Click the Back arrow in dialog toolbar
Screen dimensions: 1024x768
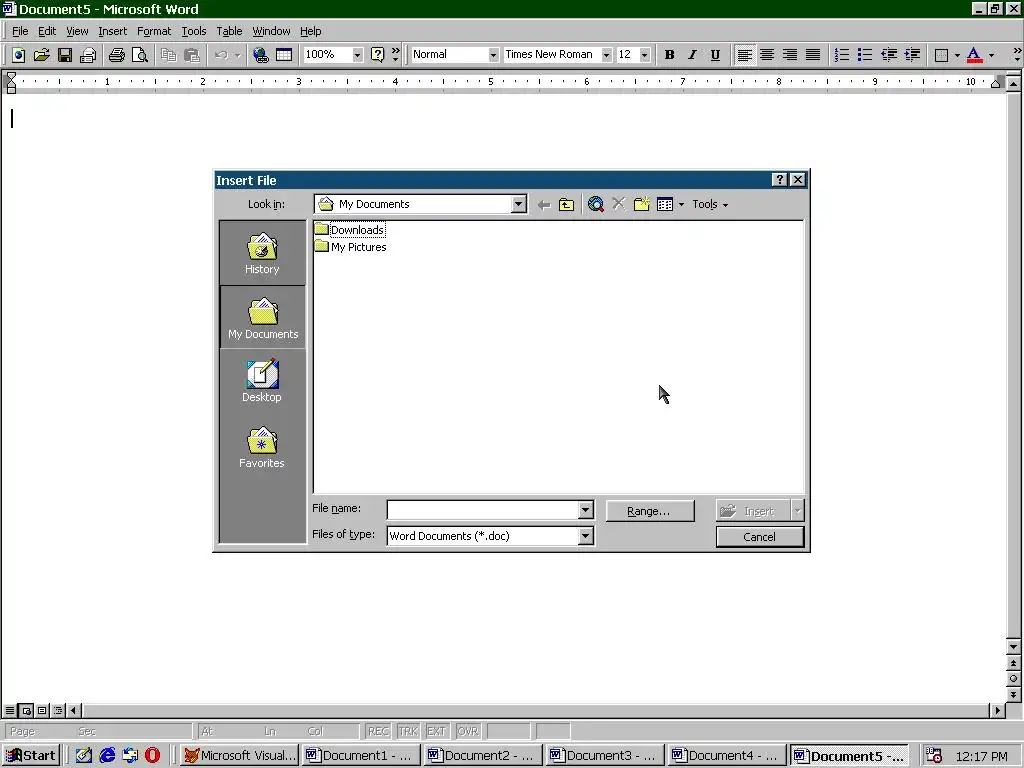pyautogui.click(x=543, y=204)
